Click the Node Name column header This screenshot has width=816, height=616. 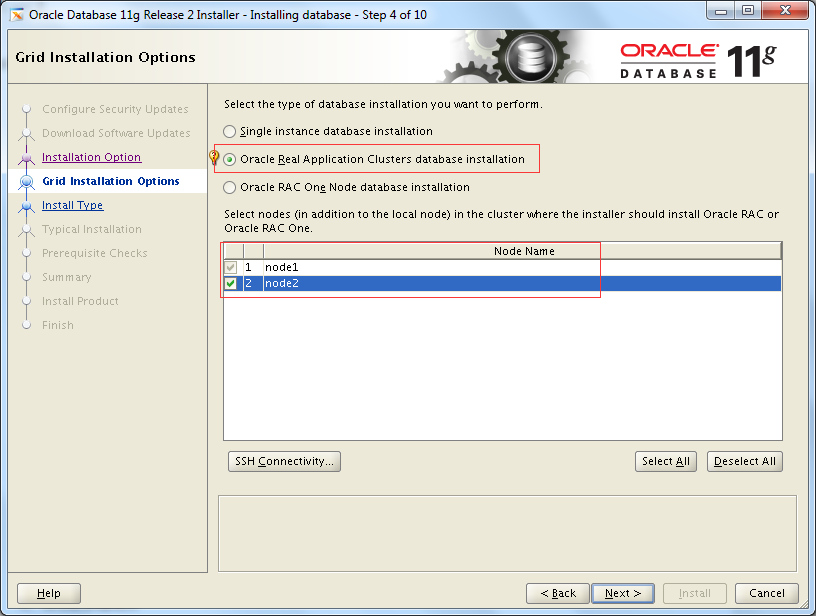point(523,251)
